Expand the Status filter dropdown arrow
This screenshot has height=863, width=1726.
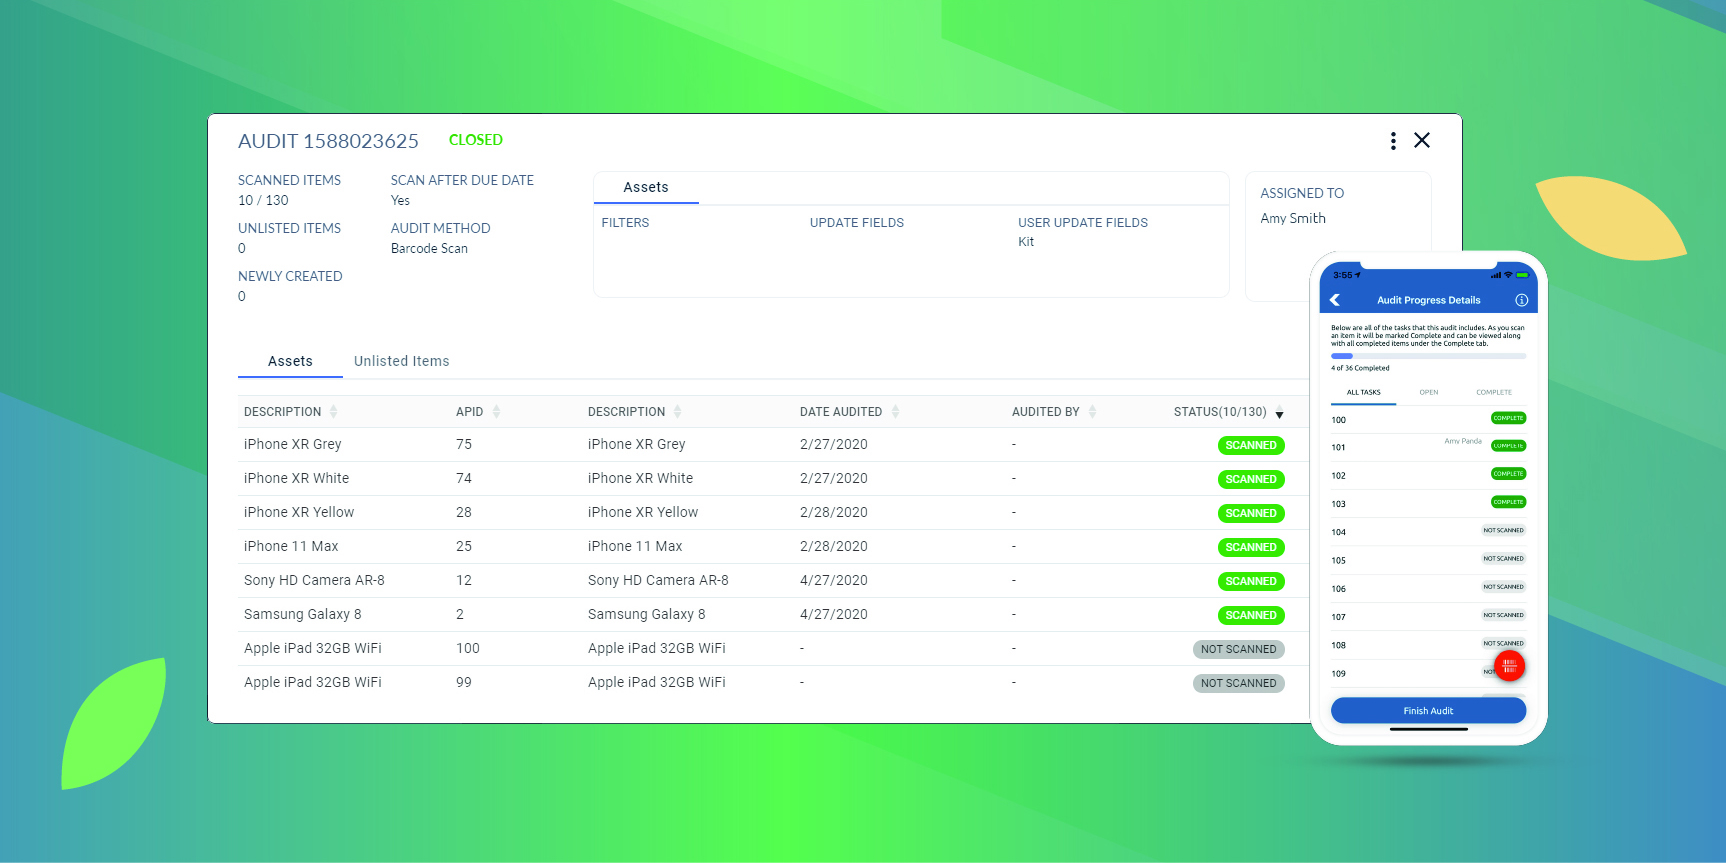click(x=1279, y=414)
